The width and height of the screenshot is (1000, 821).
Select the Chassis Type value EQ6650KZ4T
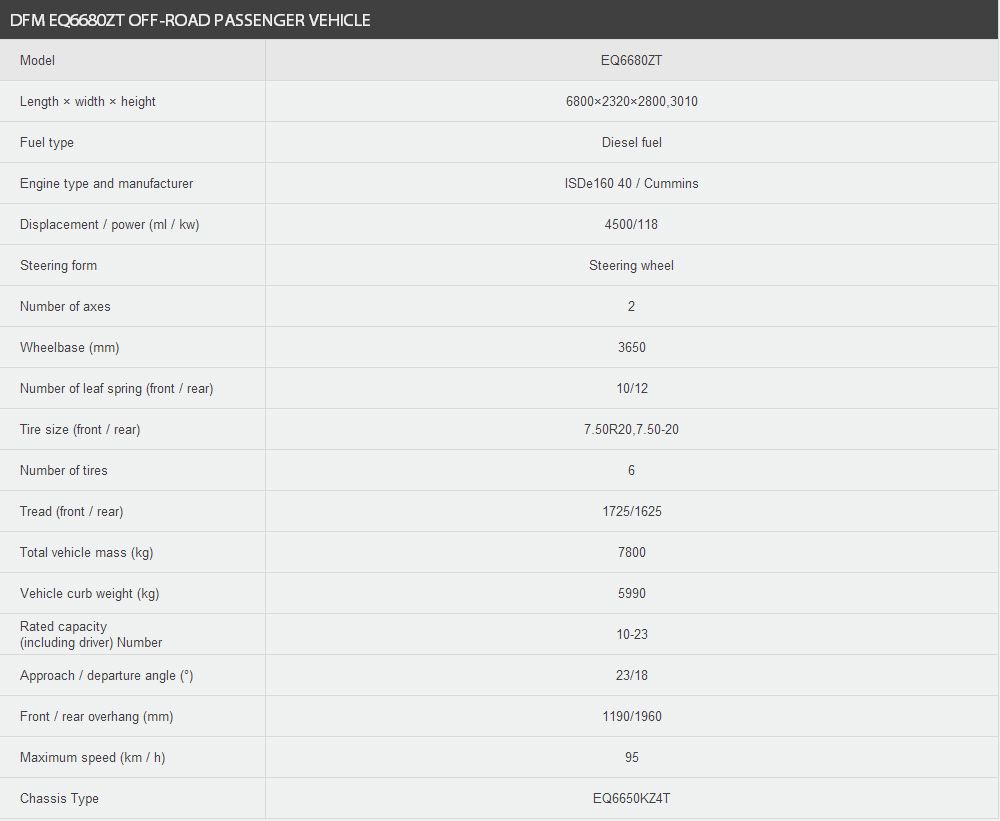[631, 799]
